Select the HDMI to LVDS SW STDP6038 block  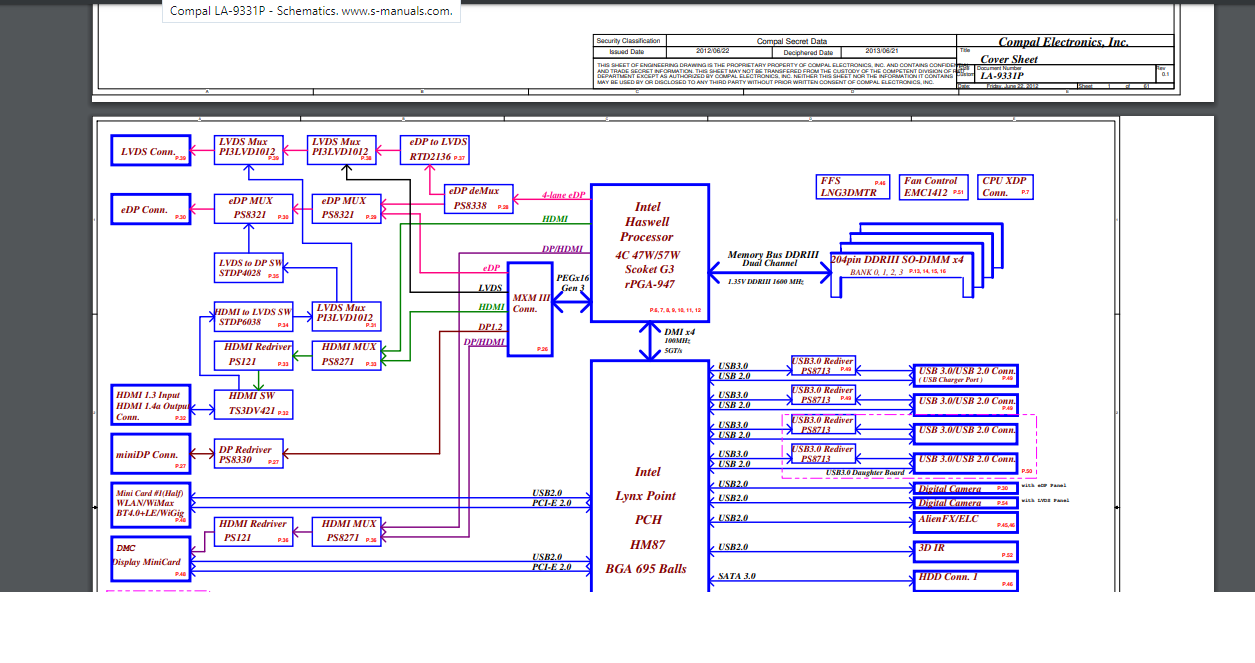254,316
